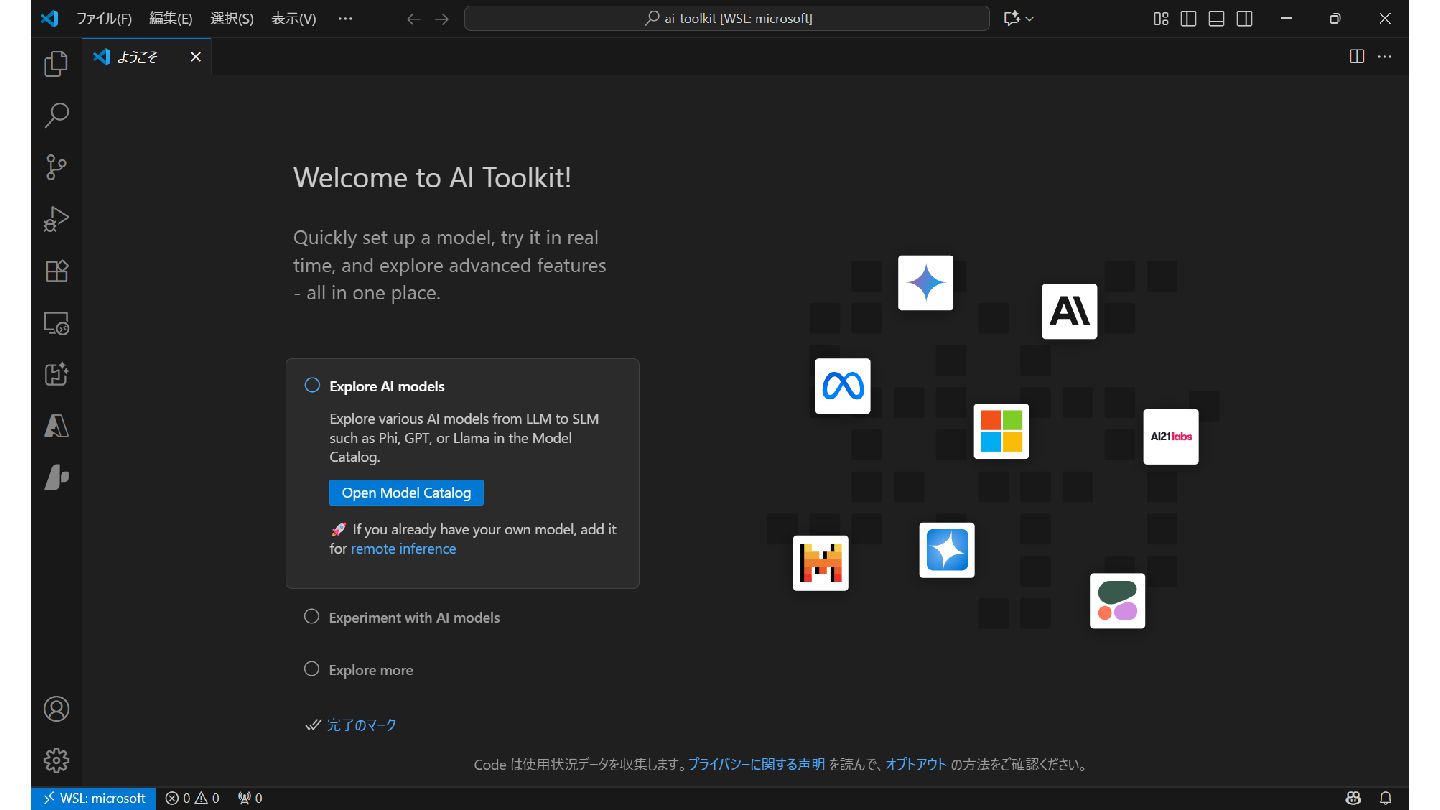Screen dimensions: 1440x810
Task: Click the forwarded ports status indicator
Action: click(x=250, y=798)
